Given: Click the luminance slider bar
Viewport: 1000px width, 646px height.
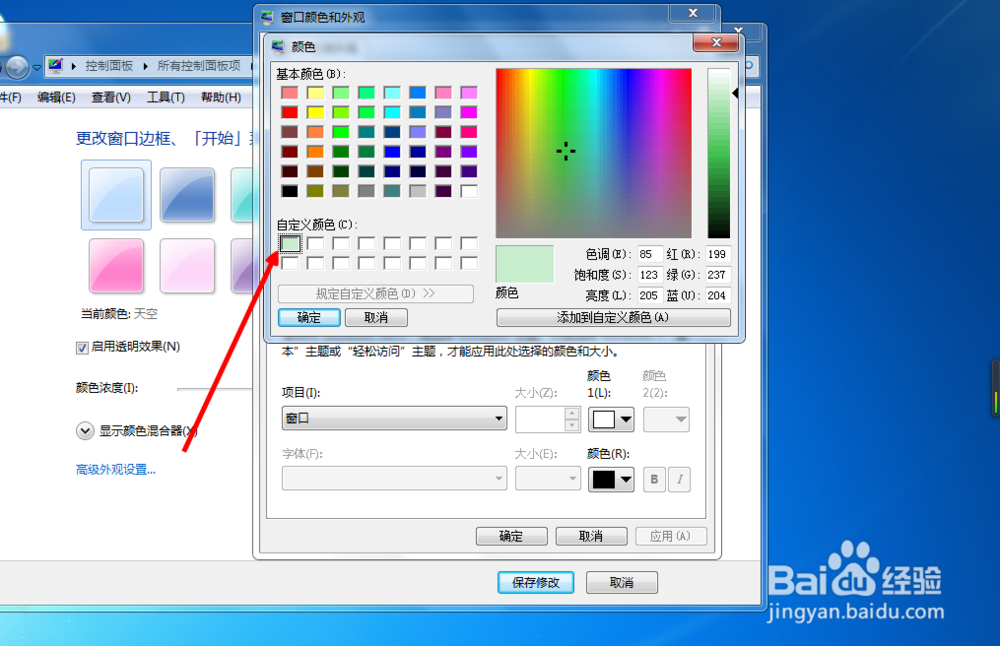Looking at the screenshot, I should tap(719, 153).
